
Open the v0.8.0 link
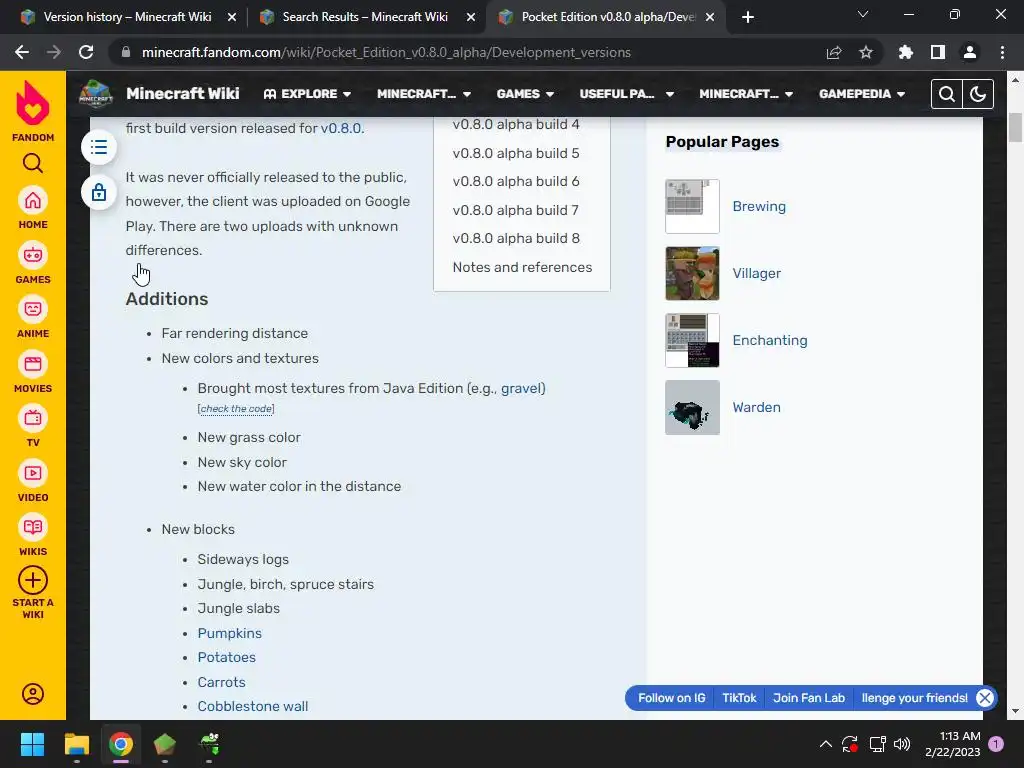341,128
